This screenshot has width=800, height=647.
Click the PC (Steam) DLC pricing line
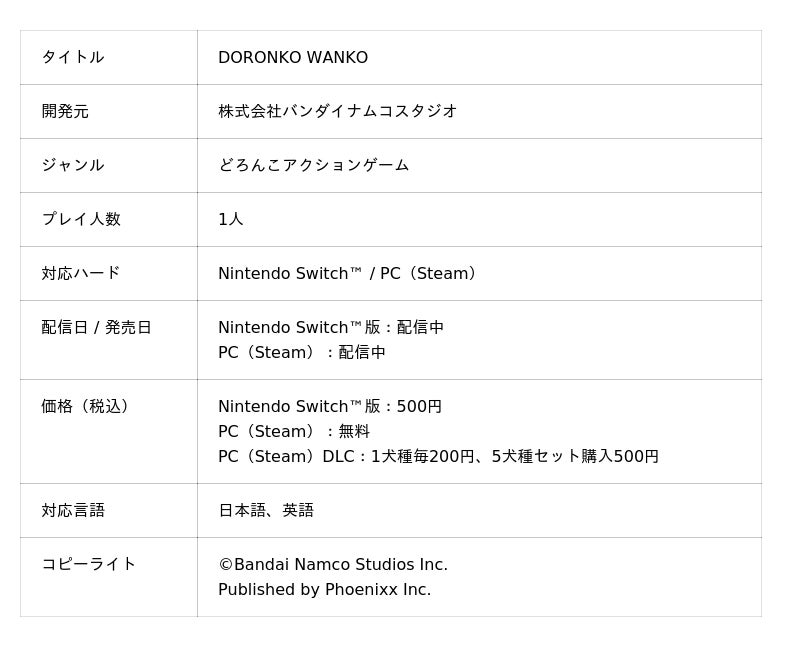click(x=438, y=457)
